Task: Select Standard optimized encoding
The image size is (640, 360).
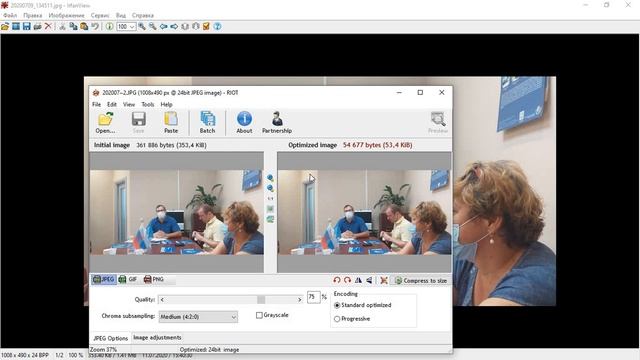Action: pyautogui.click(x=337, y=305)
